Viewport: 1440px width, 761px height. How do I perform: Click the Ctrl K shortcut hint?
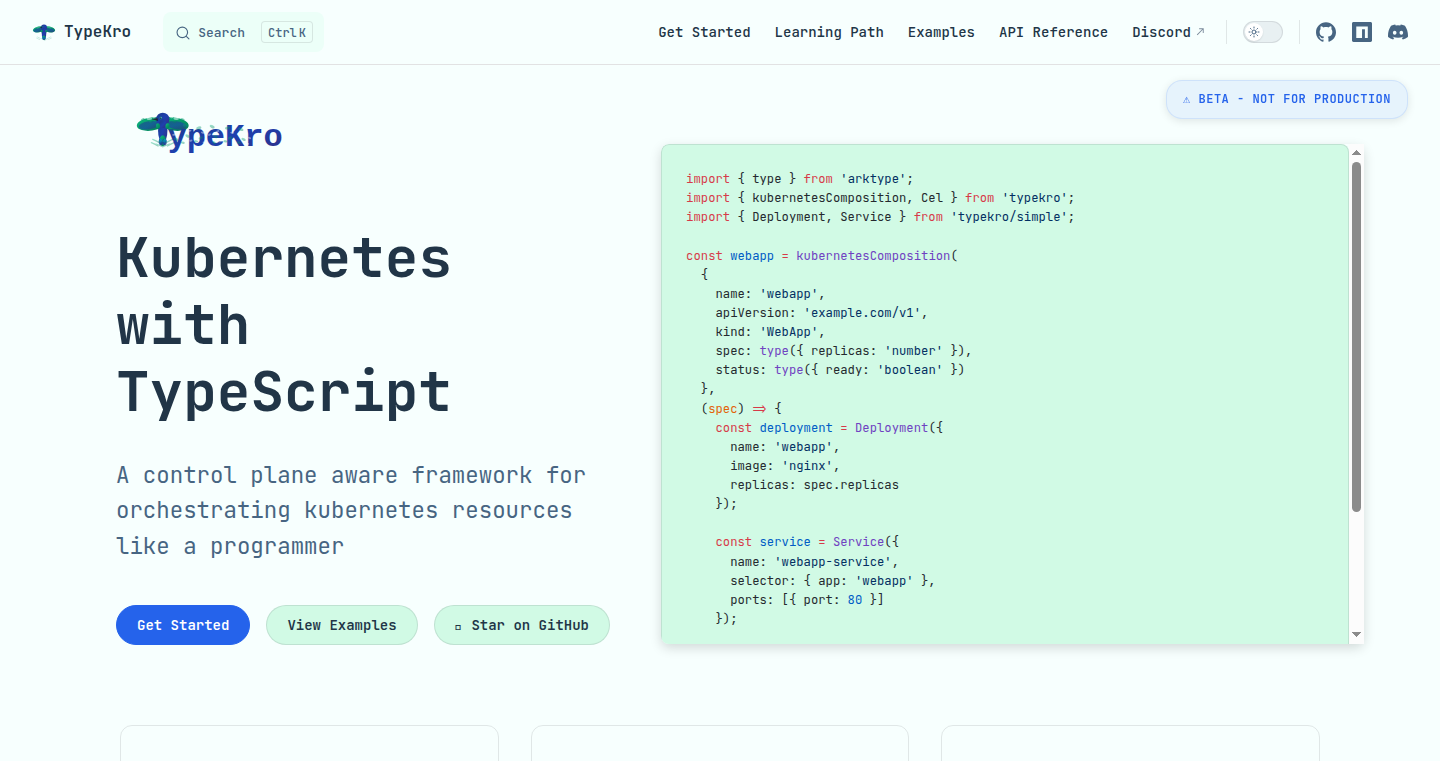pos(287,32)
